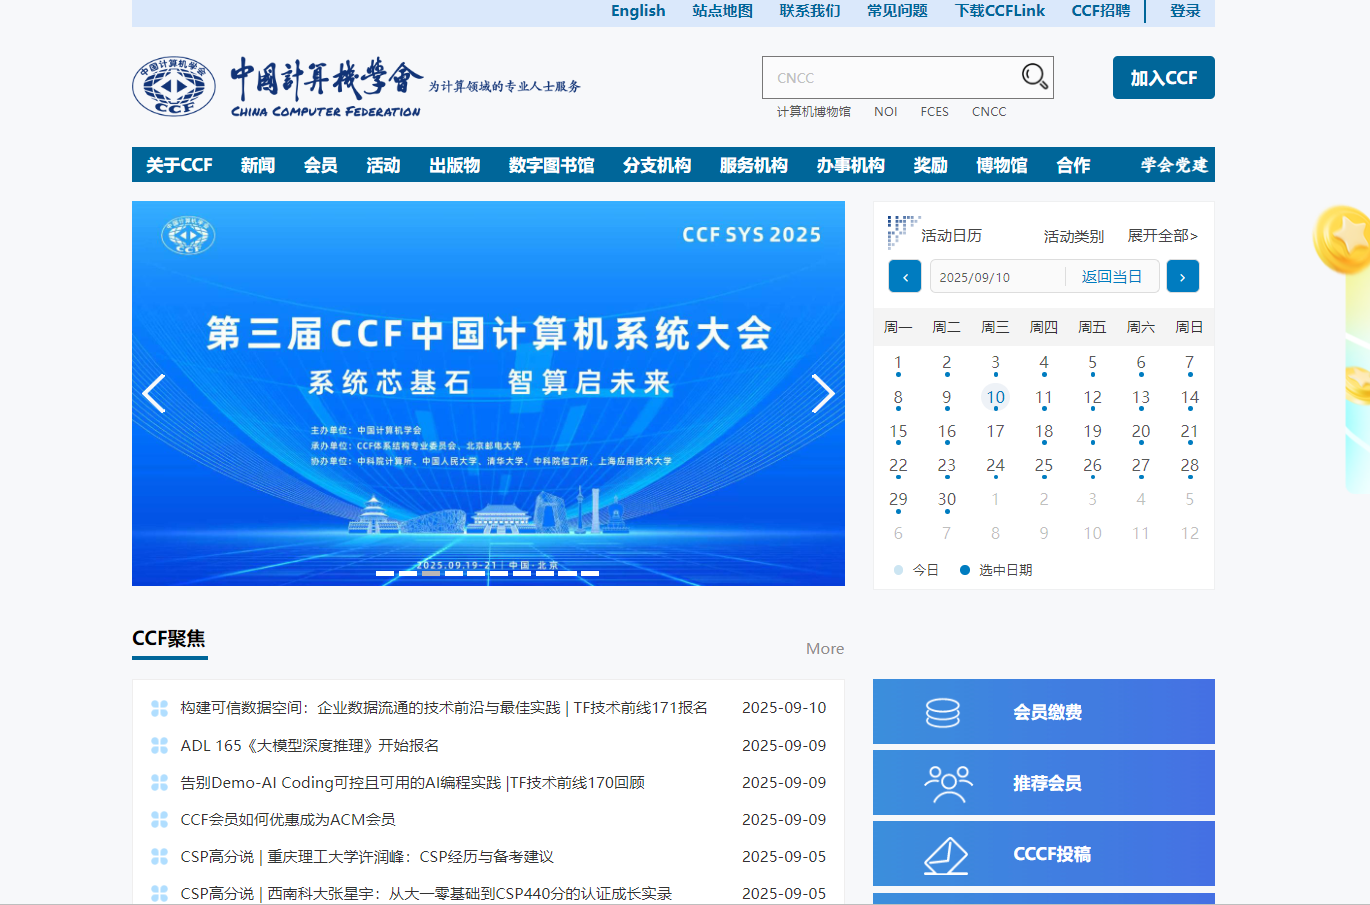The height and width of the screenshot is (905, 1370).
Task: Open the 办事机构 menu
Action: [850, 165]
